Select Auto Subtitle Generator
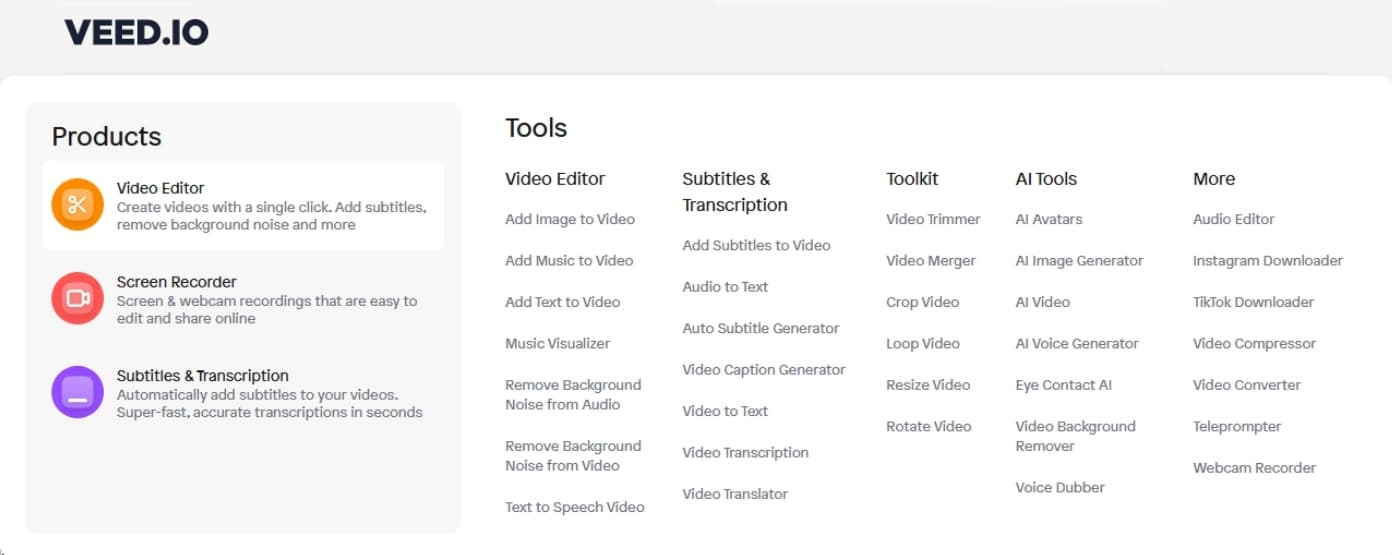This screenshot has height=555, width=1392. point(761,328)
